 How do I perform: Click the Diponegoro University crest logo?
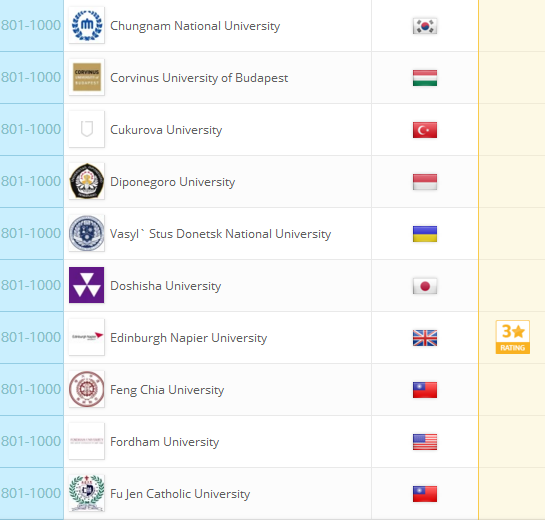click(x=87, y=181)
